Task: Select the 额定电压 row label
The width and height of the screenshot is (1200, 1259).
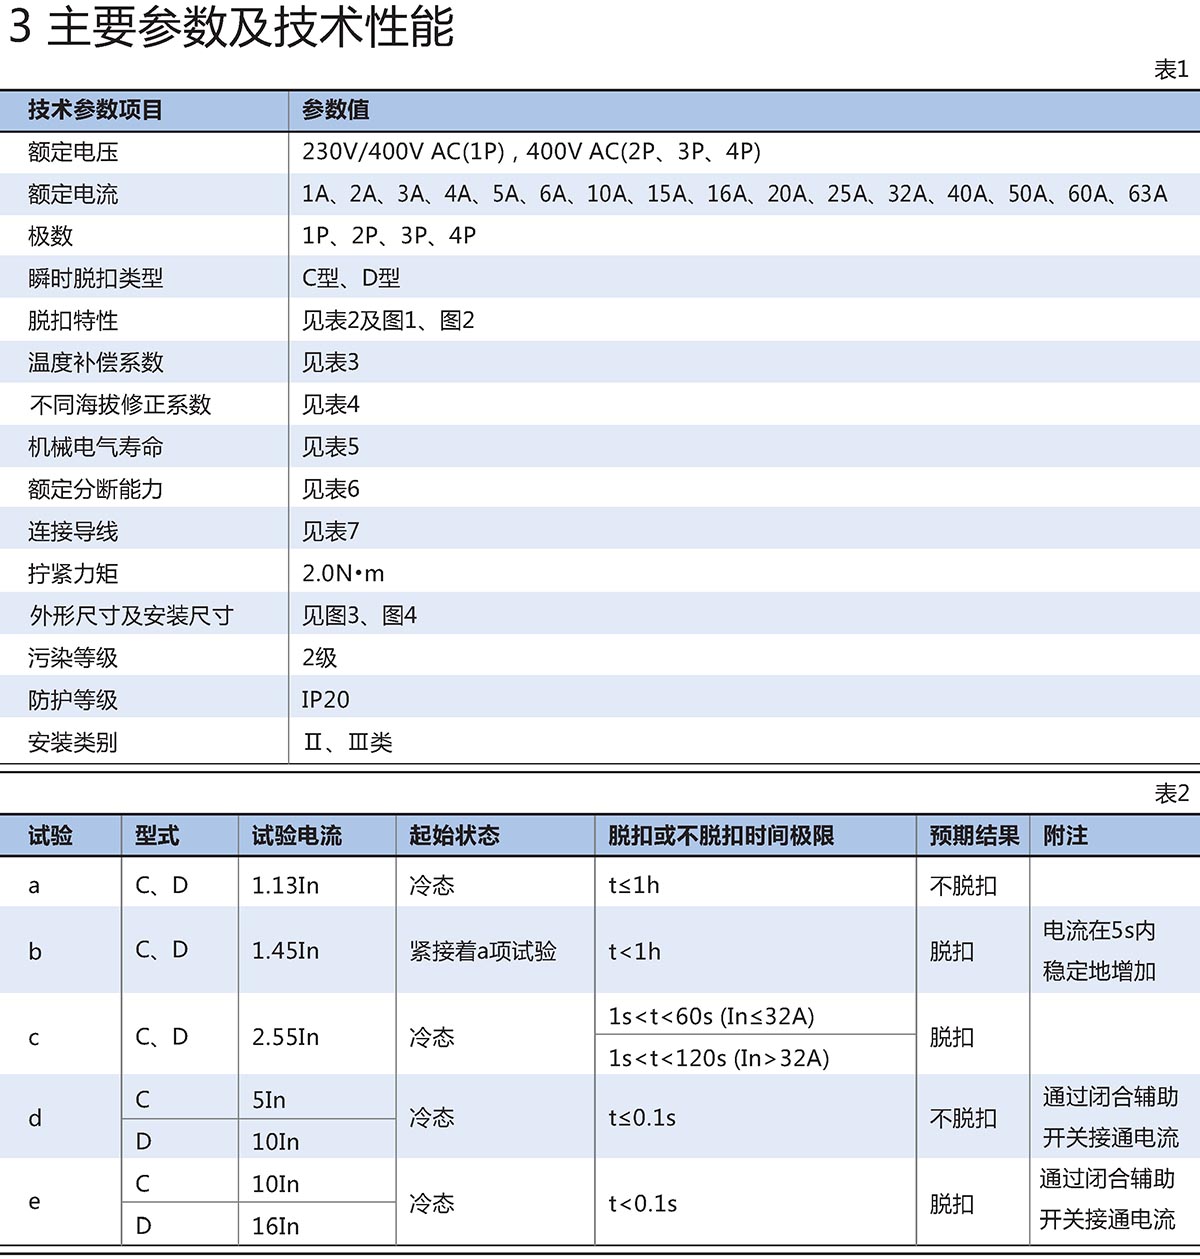Action: (73, 152)
